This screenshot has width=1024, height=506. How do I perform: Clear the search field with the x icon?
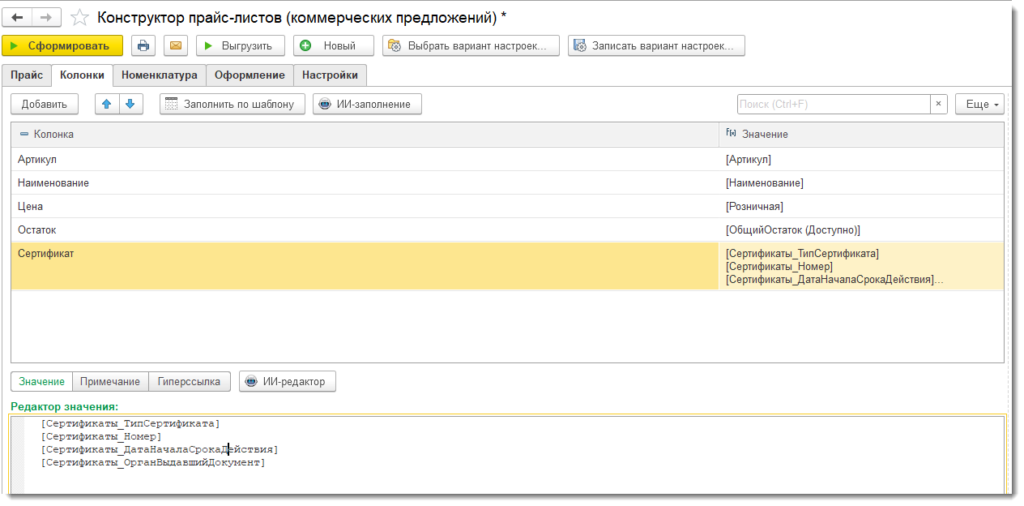938,104
